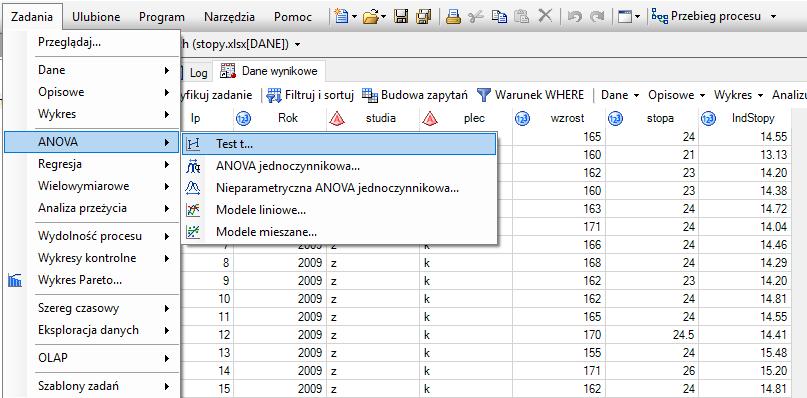Image resolution: width=807 pixels, height=398 pixels.
Task: Click the Modele liniowe icon
Action: click(x=193, y=210)
